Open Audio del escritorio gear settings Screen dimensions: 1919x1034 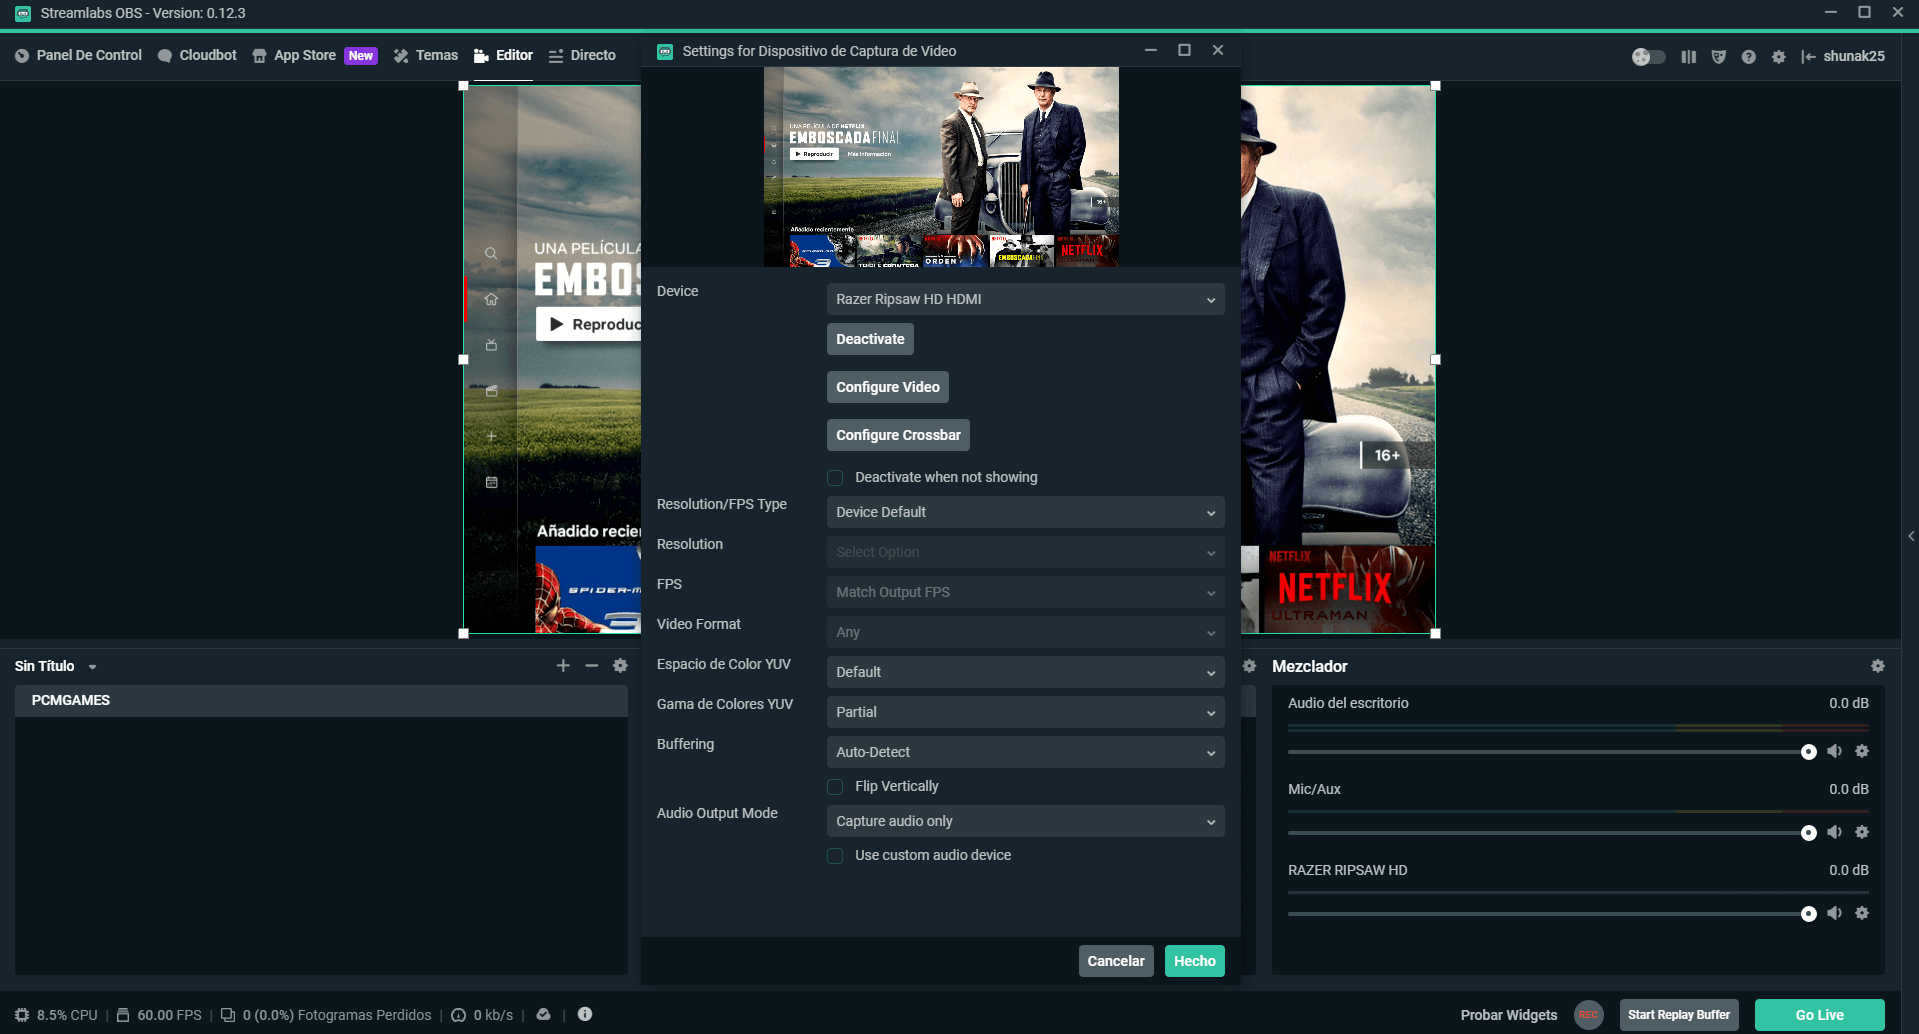pyautogui.click(x=1862, y=751)
